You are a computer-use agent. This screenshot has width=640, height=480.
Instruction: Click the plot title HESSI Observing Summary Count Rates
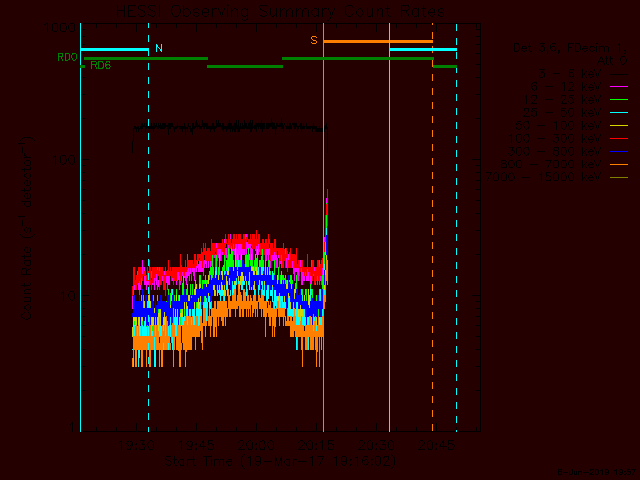[x=280, y=11]
